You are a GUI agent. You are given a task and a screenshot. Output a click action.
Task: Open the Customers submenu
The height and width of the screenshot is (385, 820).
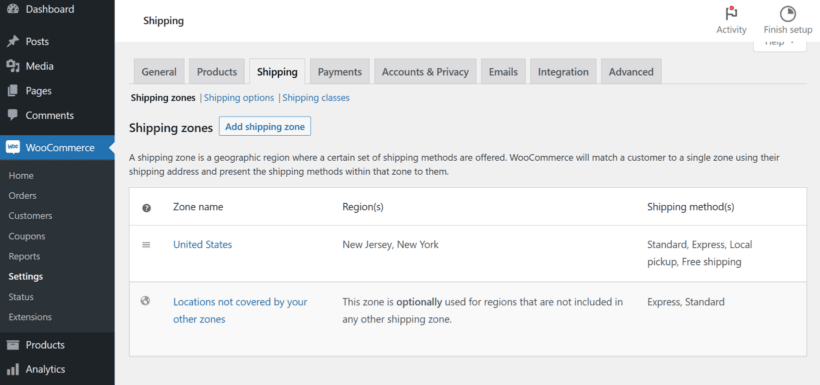coord(30,216)
